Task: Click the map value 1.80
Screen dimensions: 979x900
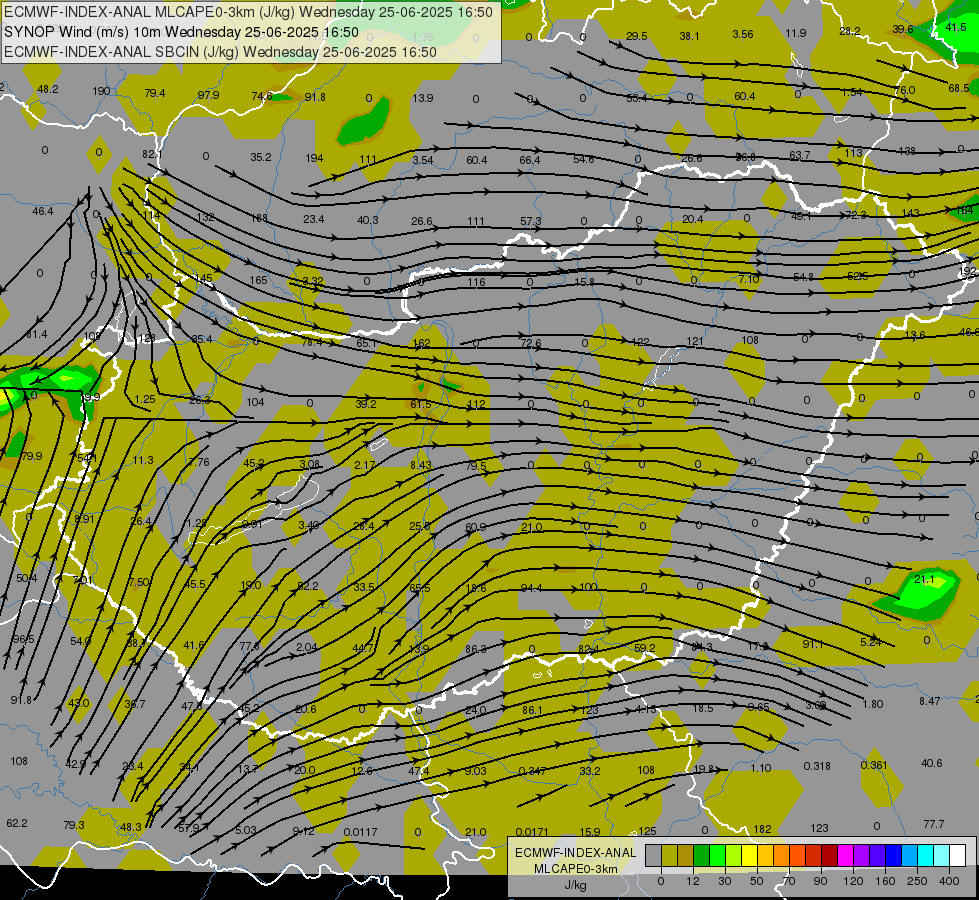Action: 872,705
